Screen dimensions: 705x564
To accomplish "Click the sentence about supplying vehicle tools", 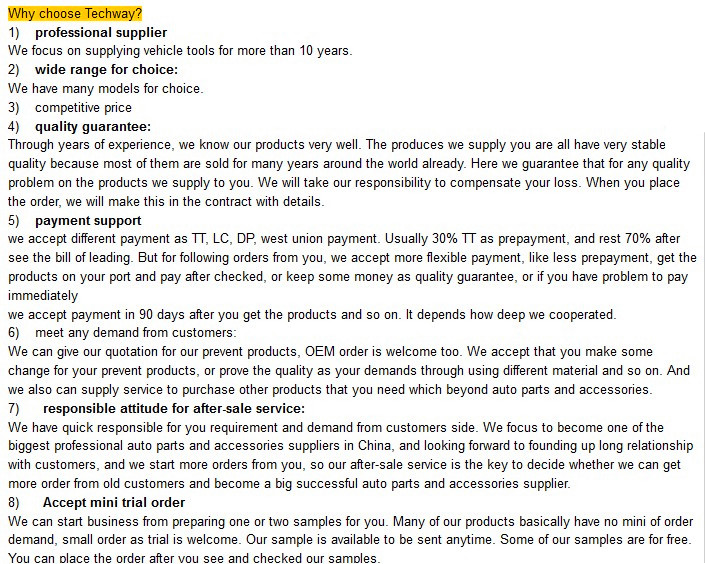I will 180,50.
